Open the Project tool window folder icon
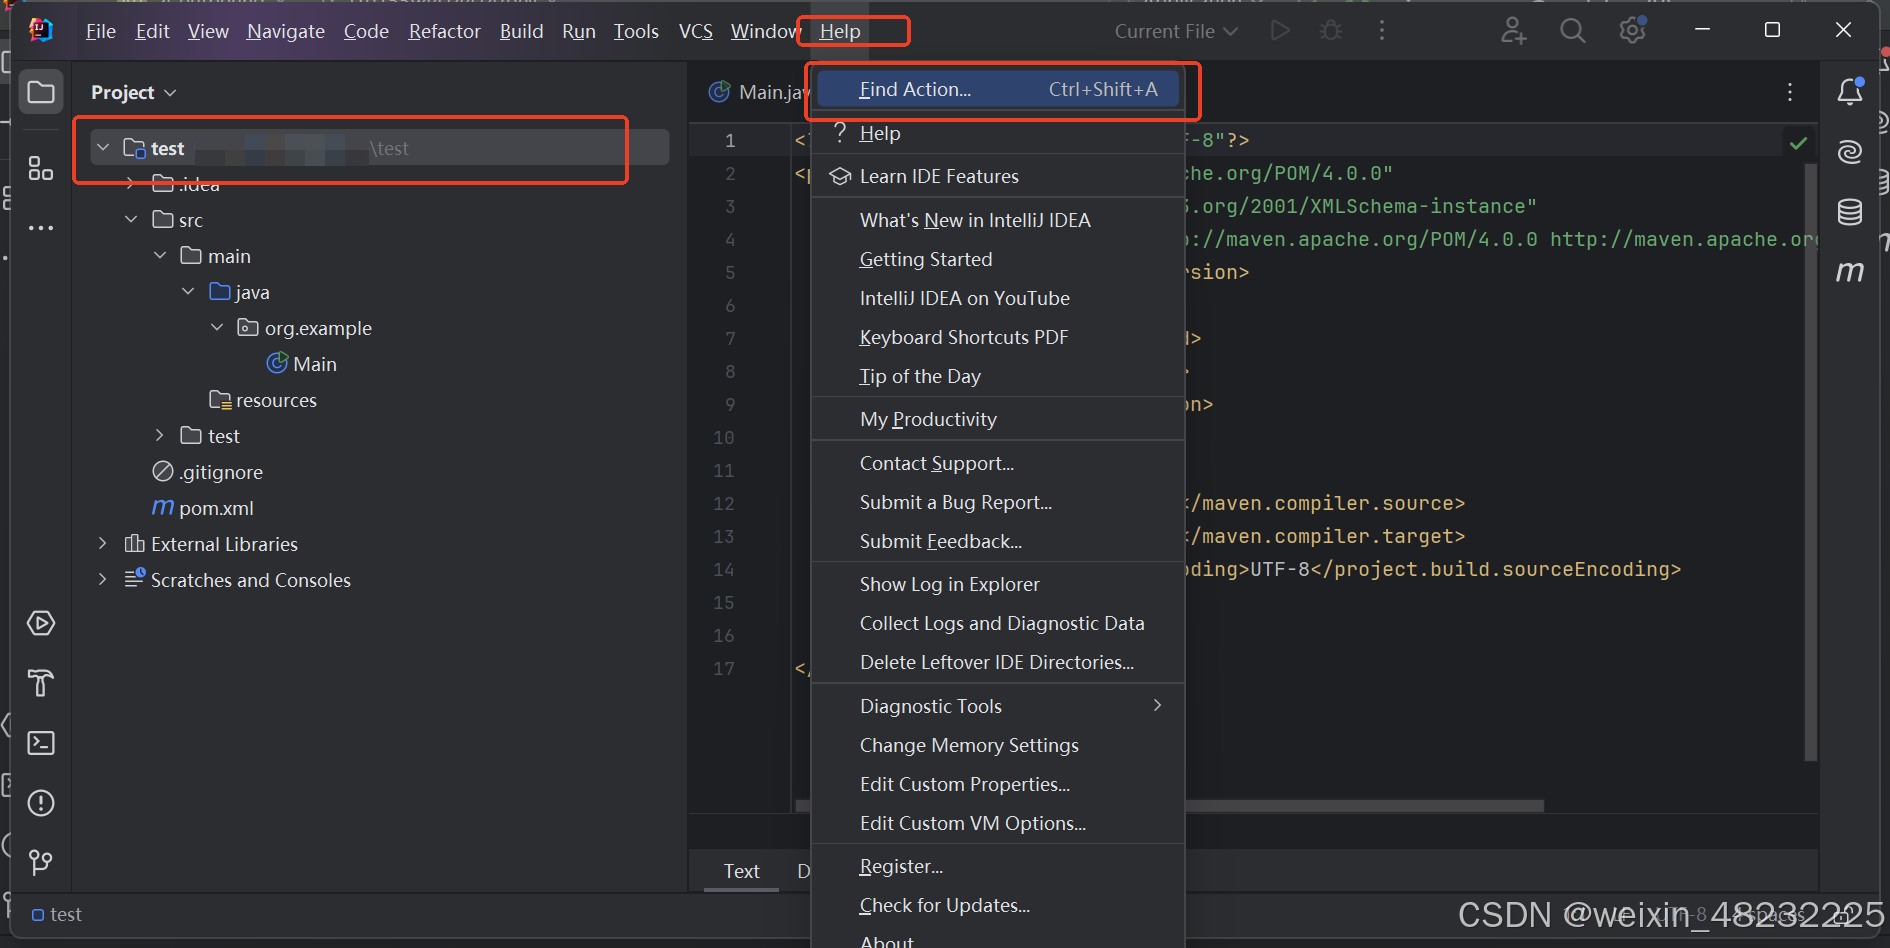 [x=41, y=92]
